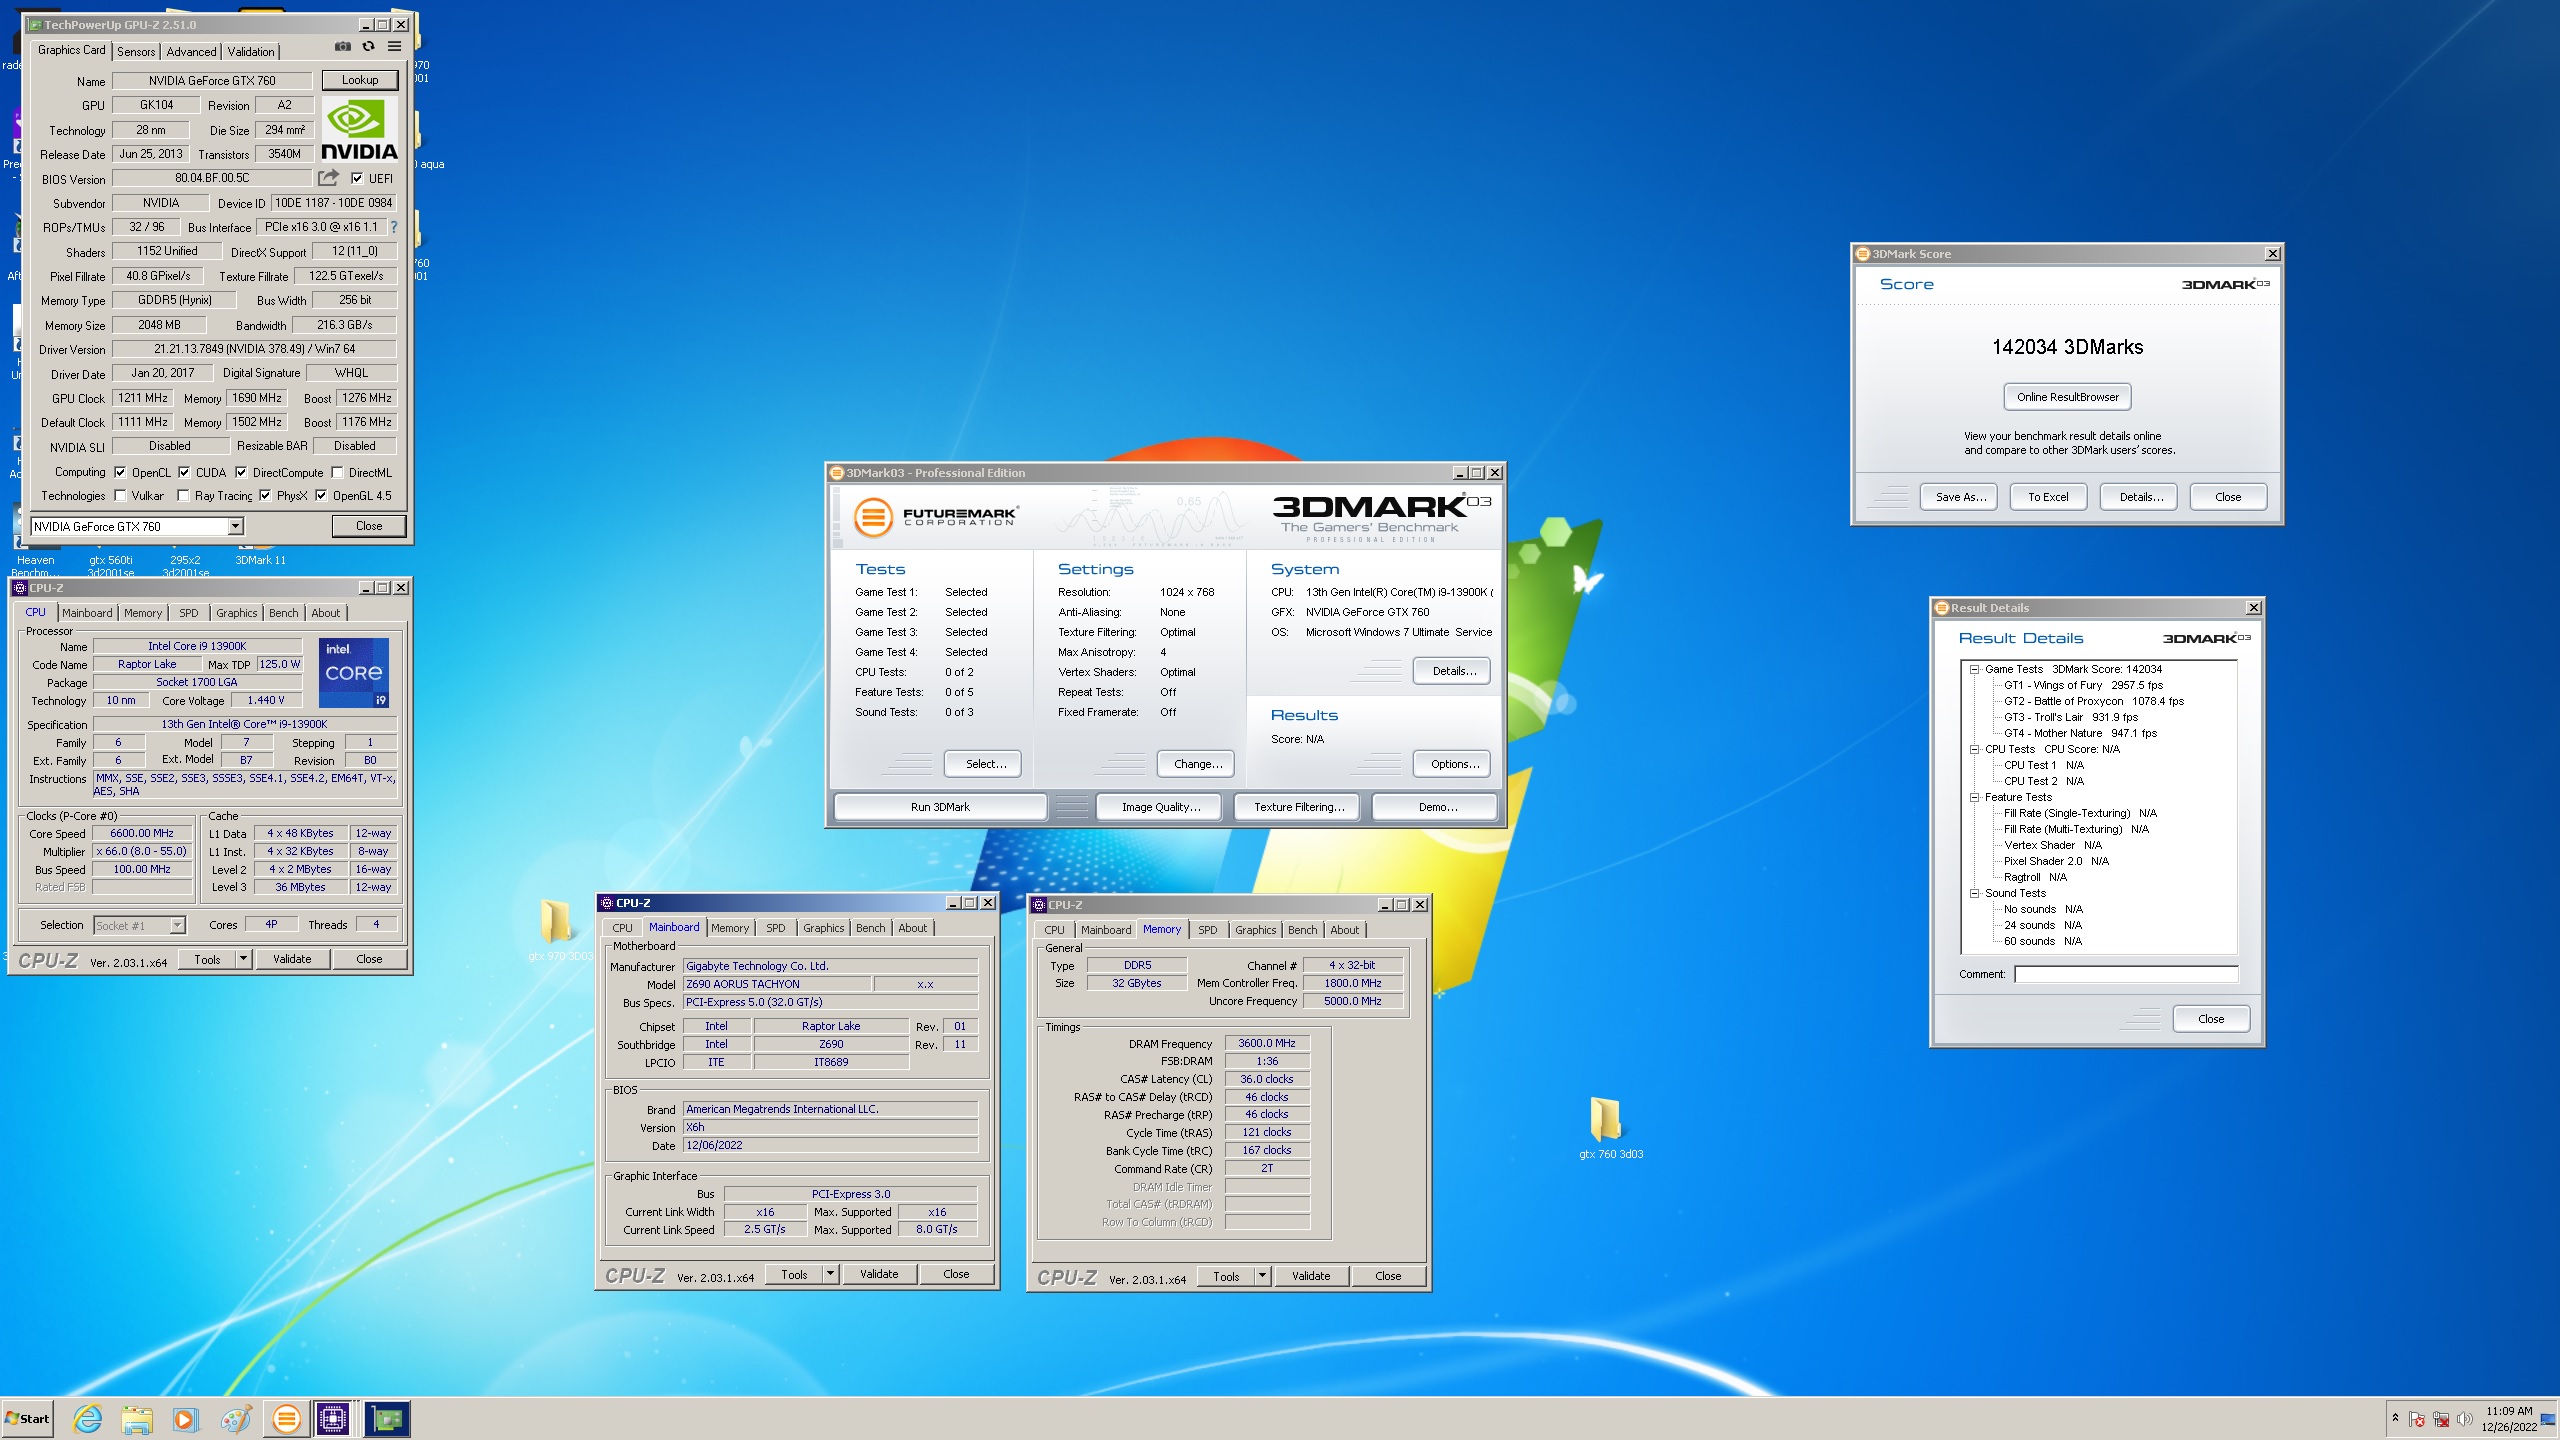Open Windows Media Player from the taskbar
2560x1440 pixels.
pos(185,1418)
